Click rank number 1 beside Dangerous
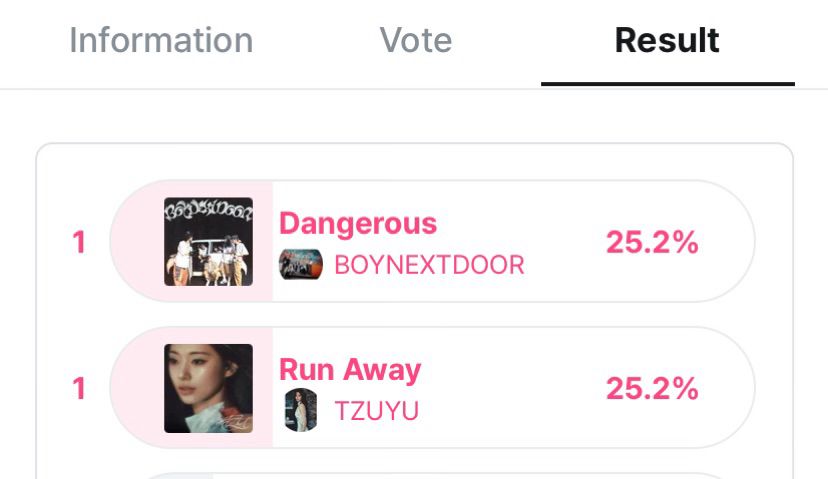 (79, 242)
